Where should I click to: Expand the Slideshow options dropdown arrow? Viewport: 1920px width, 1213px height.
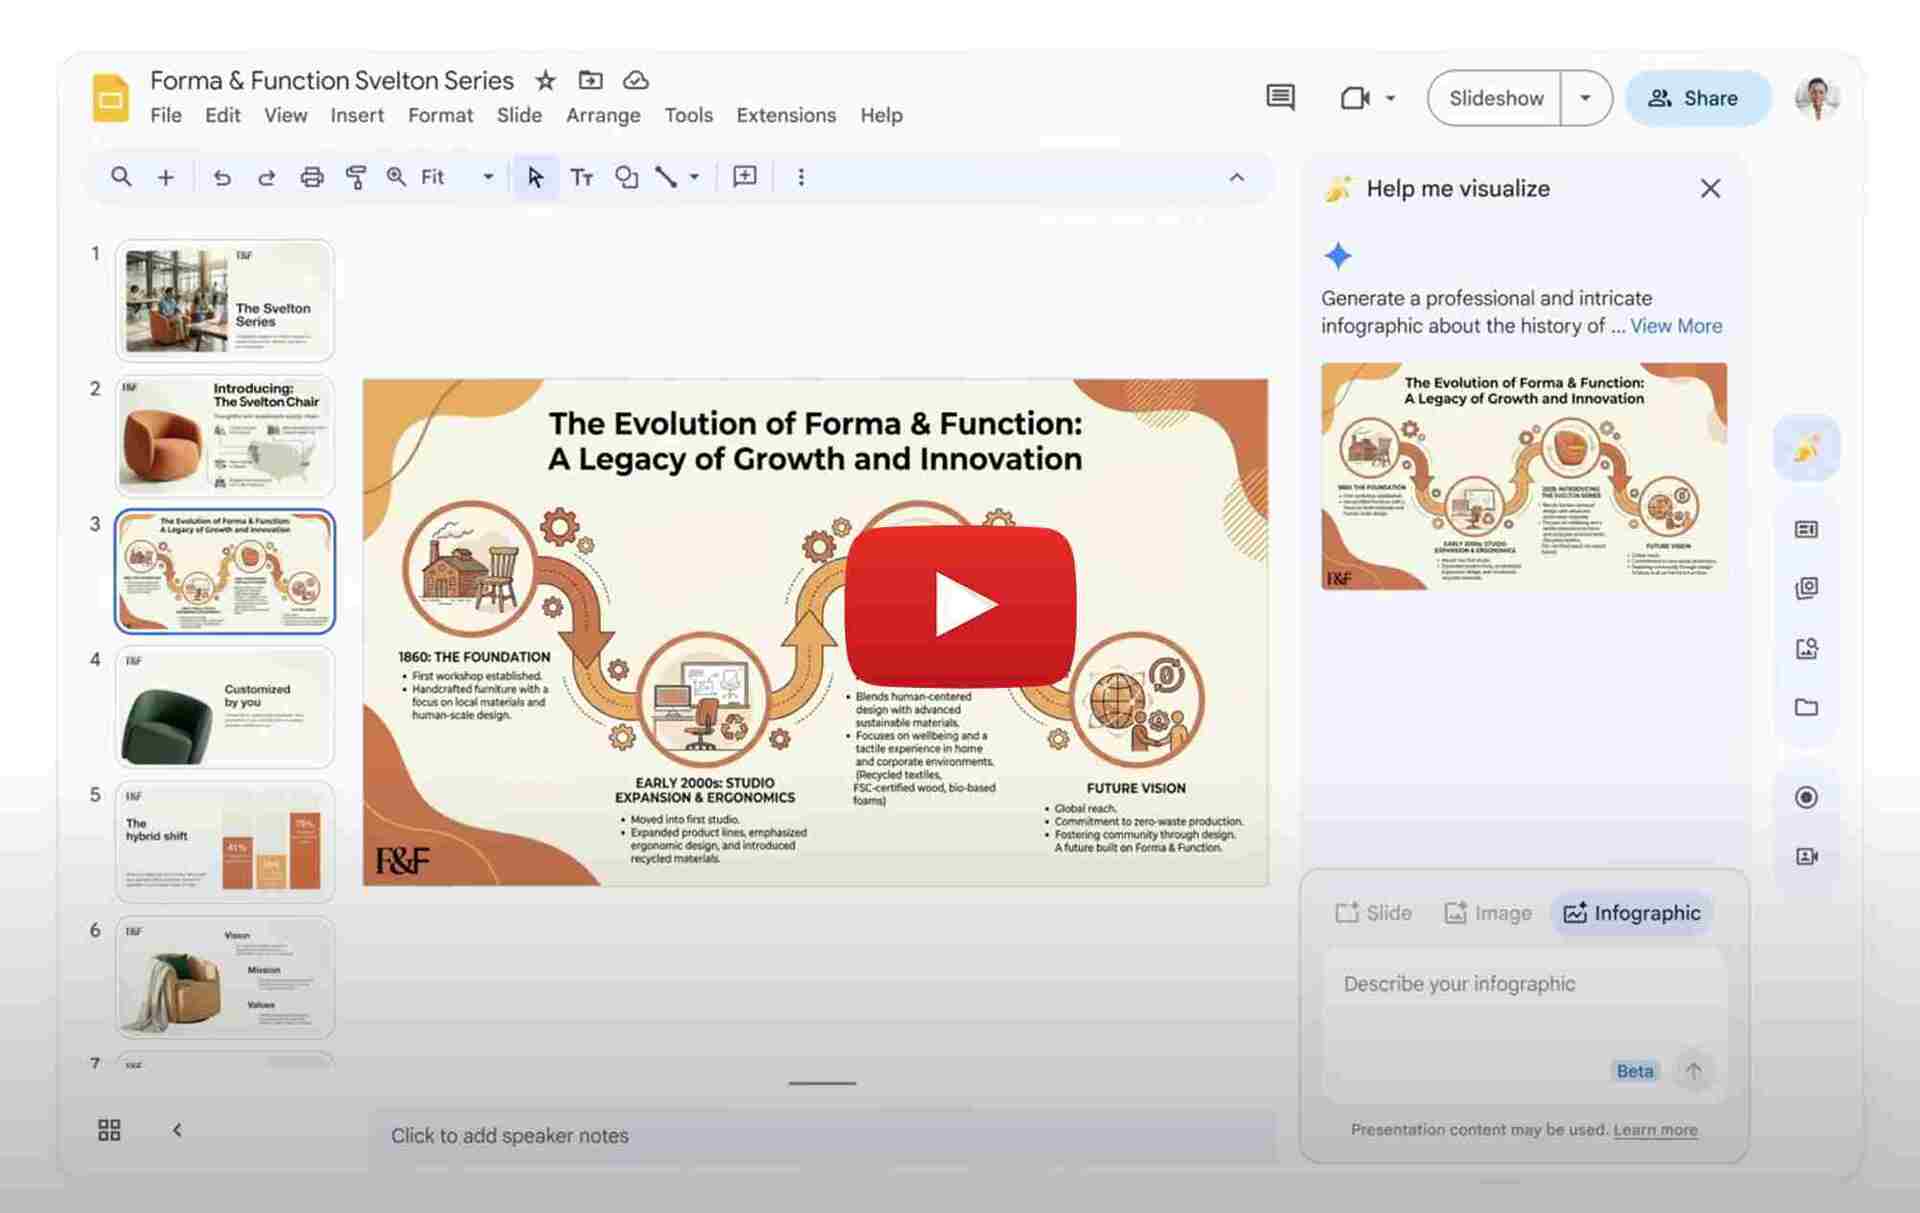tap(1585, 98)
